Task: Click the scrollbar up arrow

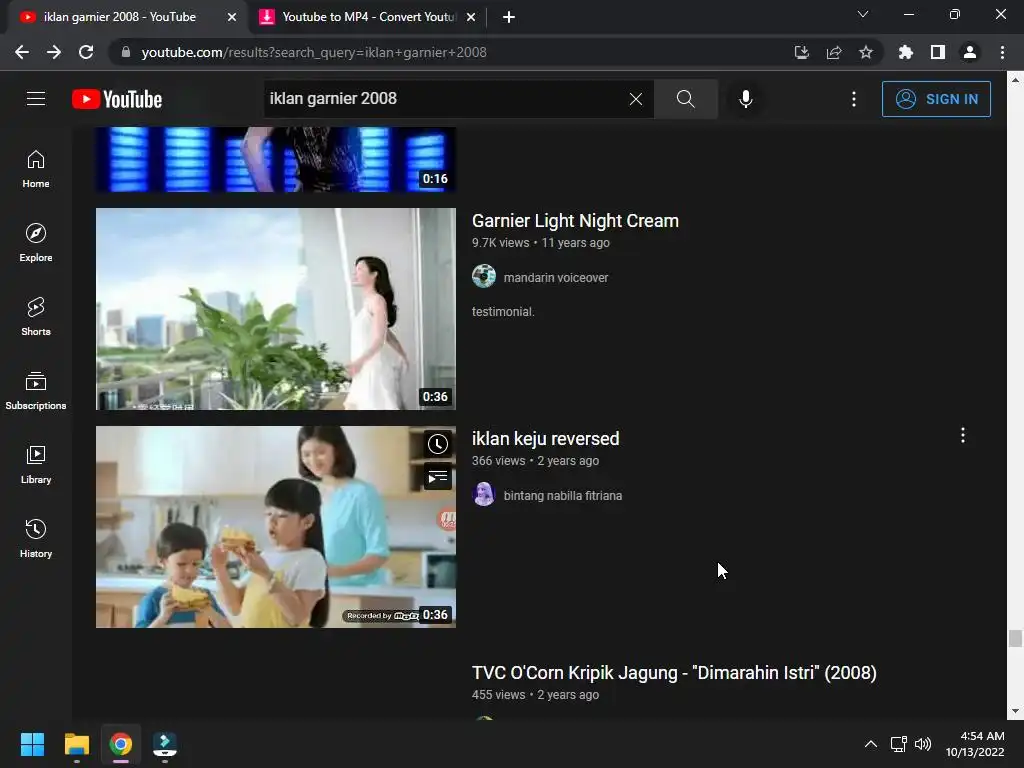Action: (1015, 80)
